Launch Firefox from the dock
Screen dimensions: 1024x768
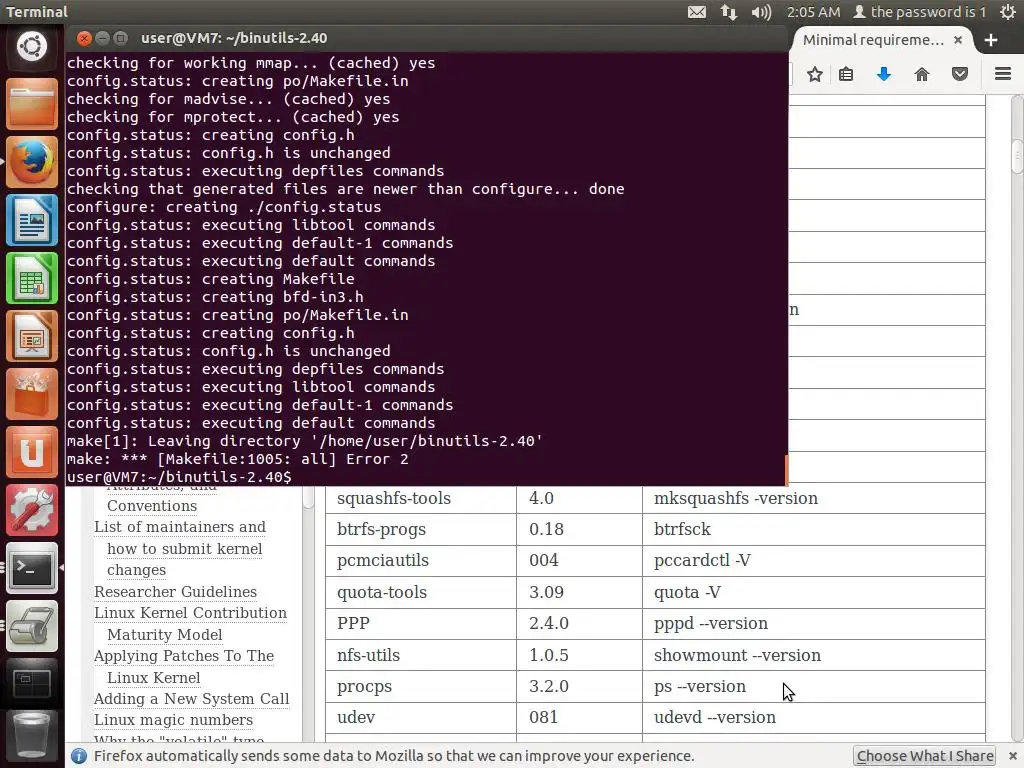[x=31, y=162]
